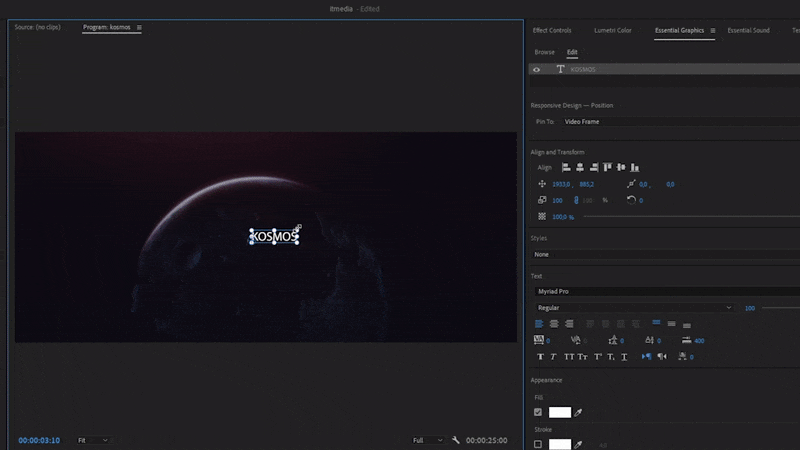Screen dimensions: 800x450
Task: Toggle Underline text style
Action: pyautogui.click(x=624, y=357)
